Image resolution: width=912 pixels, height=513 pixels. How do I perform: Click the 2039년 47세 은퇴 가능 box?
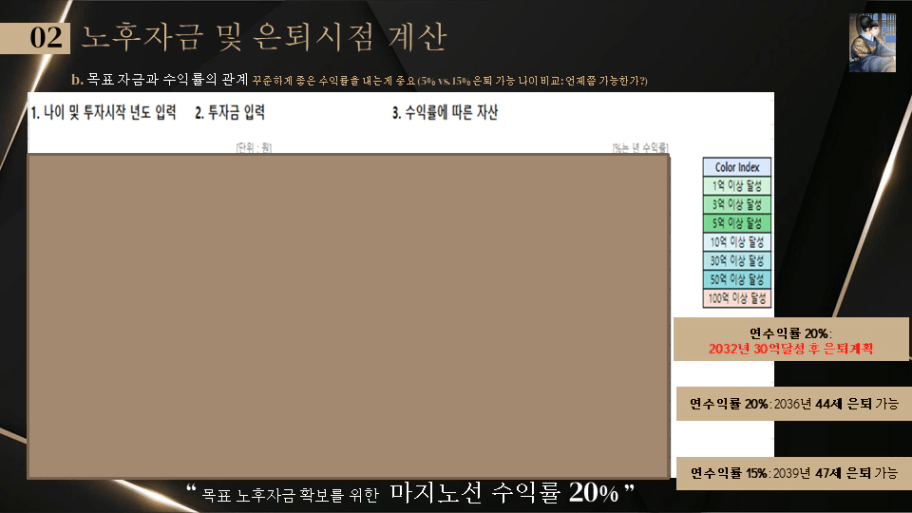click(x=794, y=473)
